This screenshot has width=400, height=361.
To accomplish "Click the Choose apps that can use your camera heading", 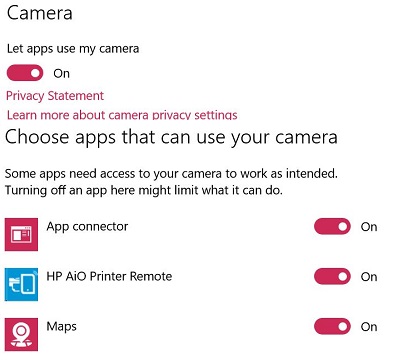I will coord(171,137).
